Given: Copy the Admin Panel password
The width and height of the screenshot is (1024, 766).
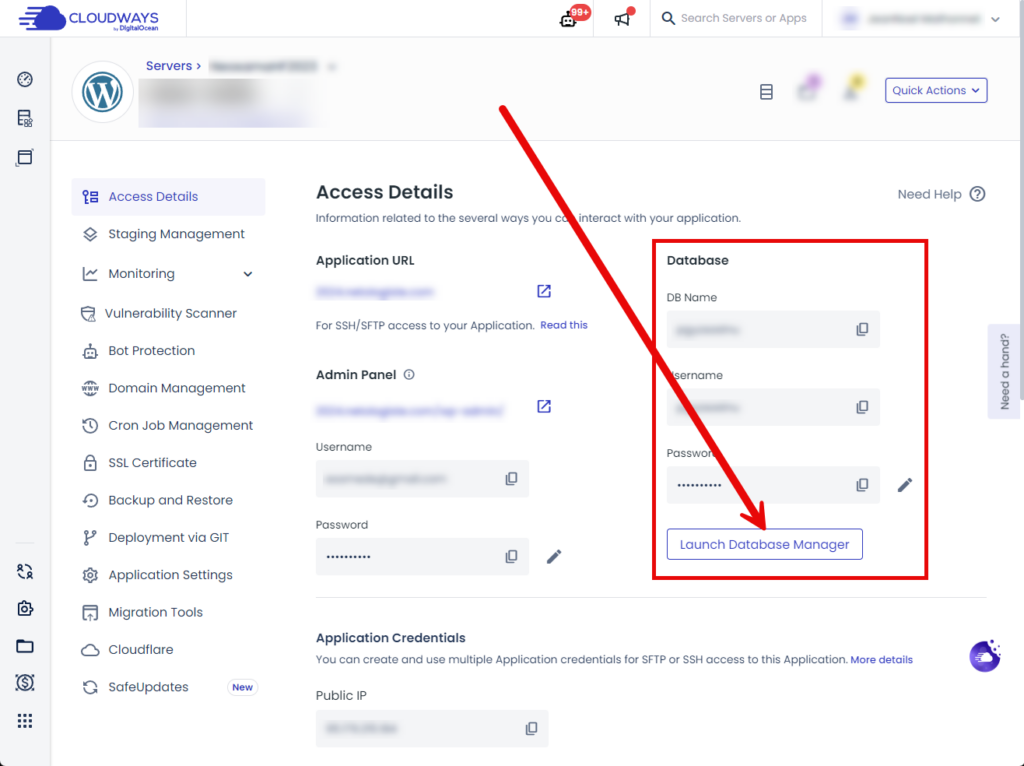Looking at the screenshot, I should [511, 556].
